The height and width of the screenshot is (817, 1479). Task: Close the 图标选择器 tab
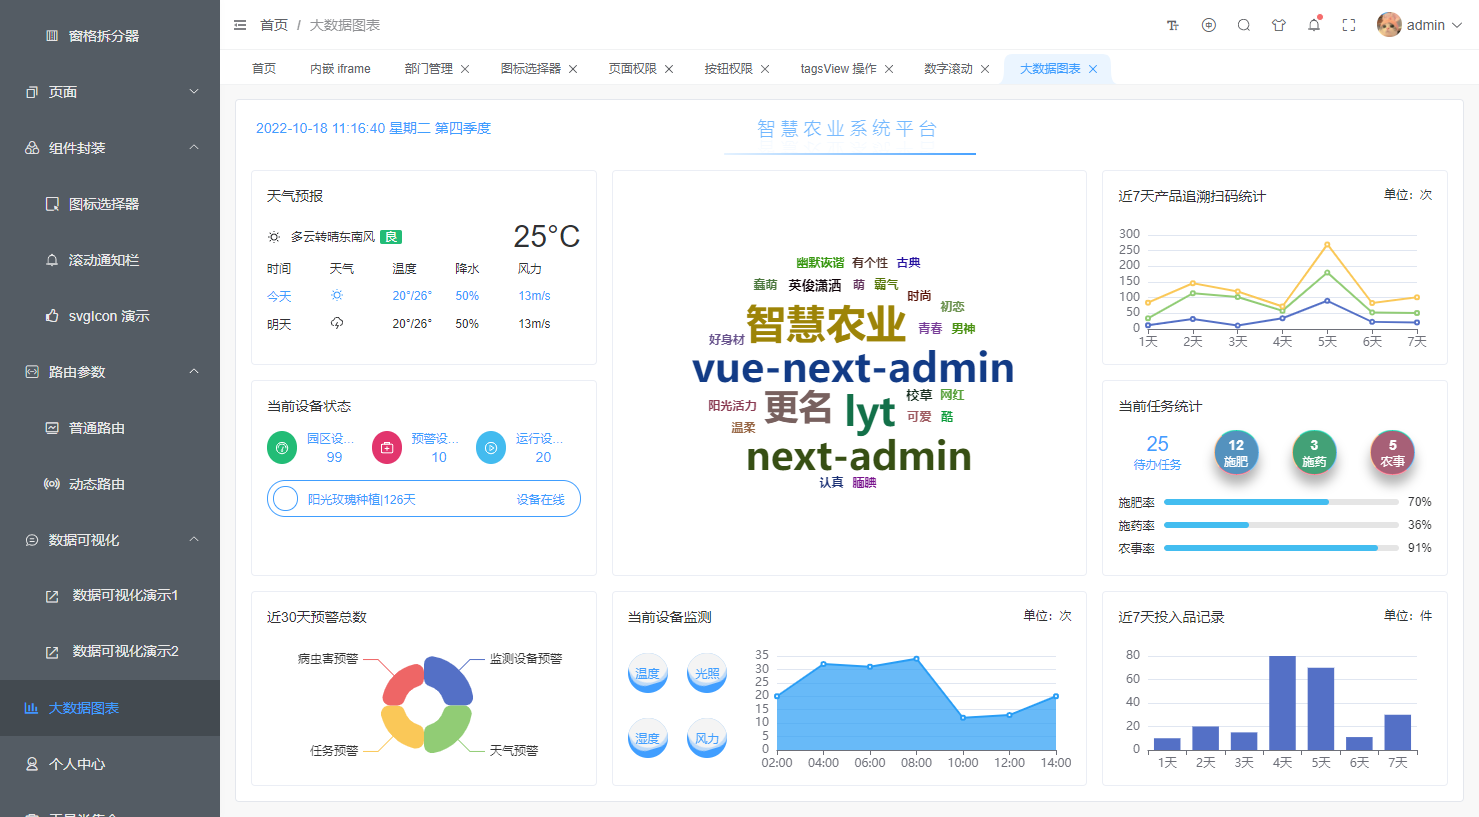click(x=573, y=69)
